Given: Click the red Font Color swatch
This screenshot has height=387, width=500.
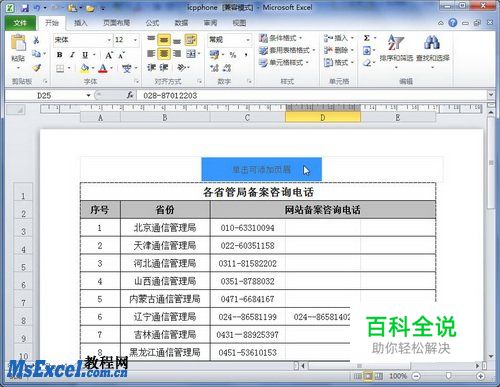Looking at the screenshot, I should click(103, 69).
